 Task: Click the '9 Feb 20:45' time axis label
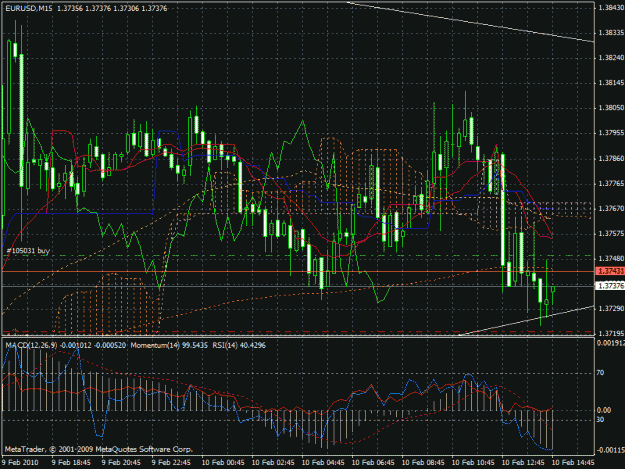[121, 462]
